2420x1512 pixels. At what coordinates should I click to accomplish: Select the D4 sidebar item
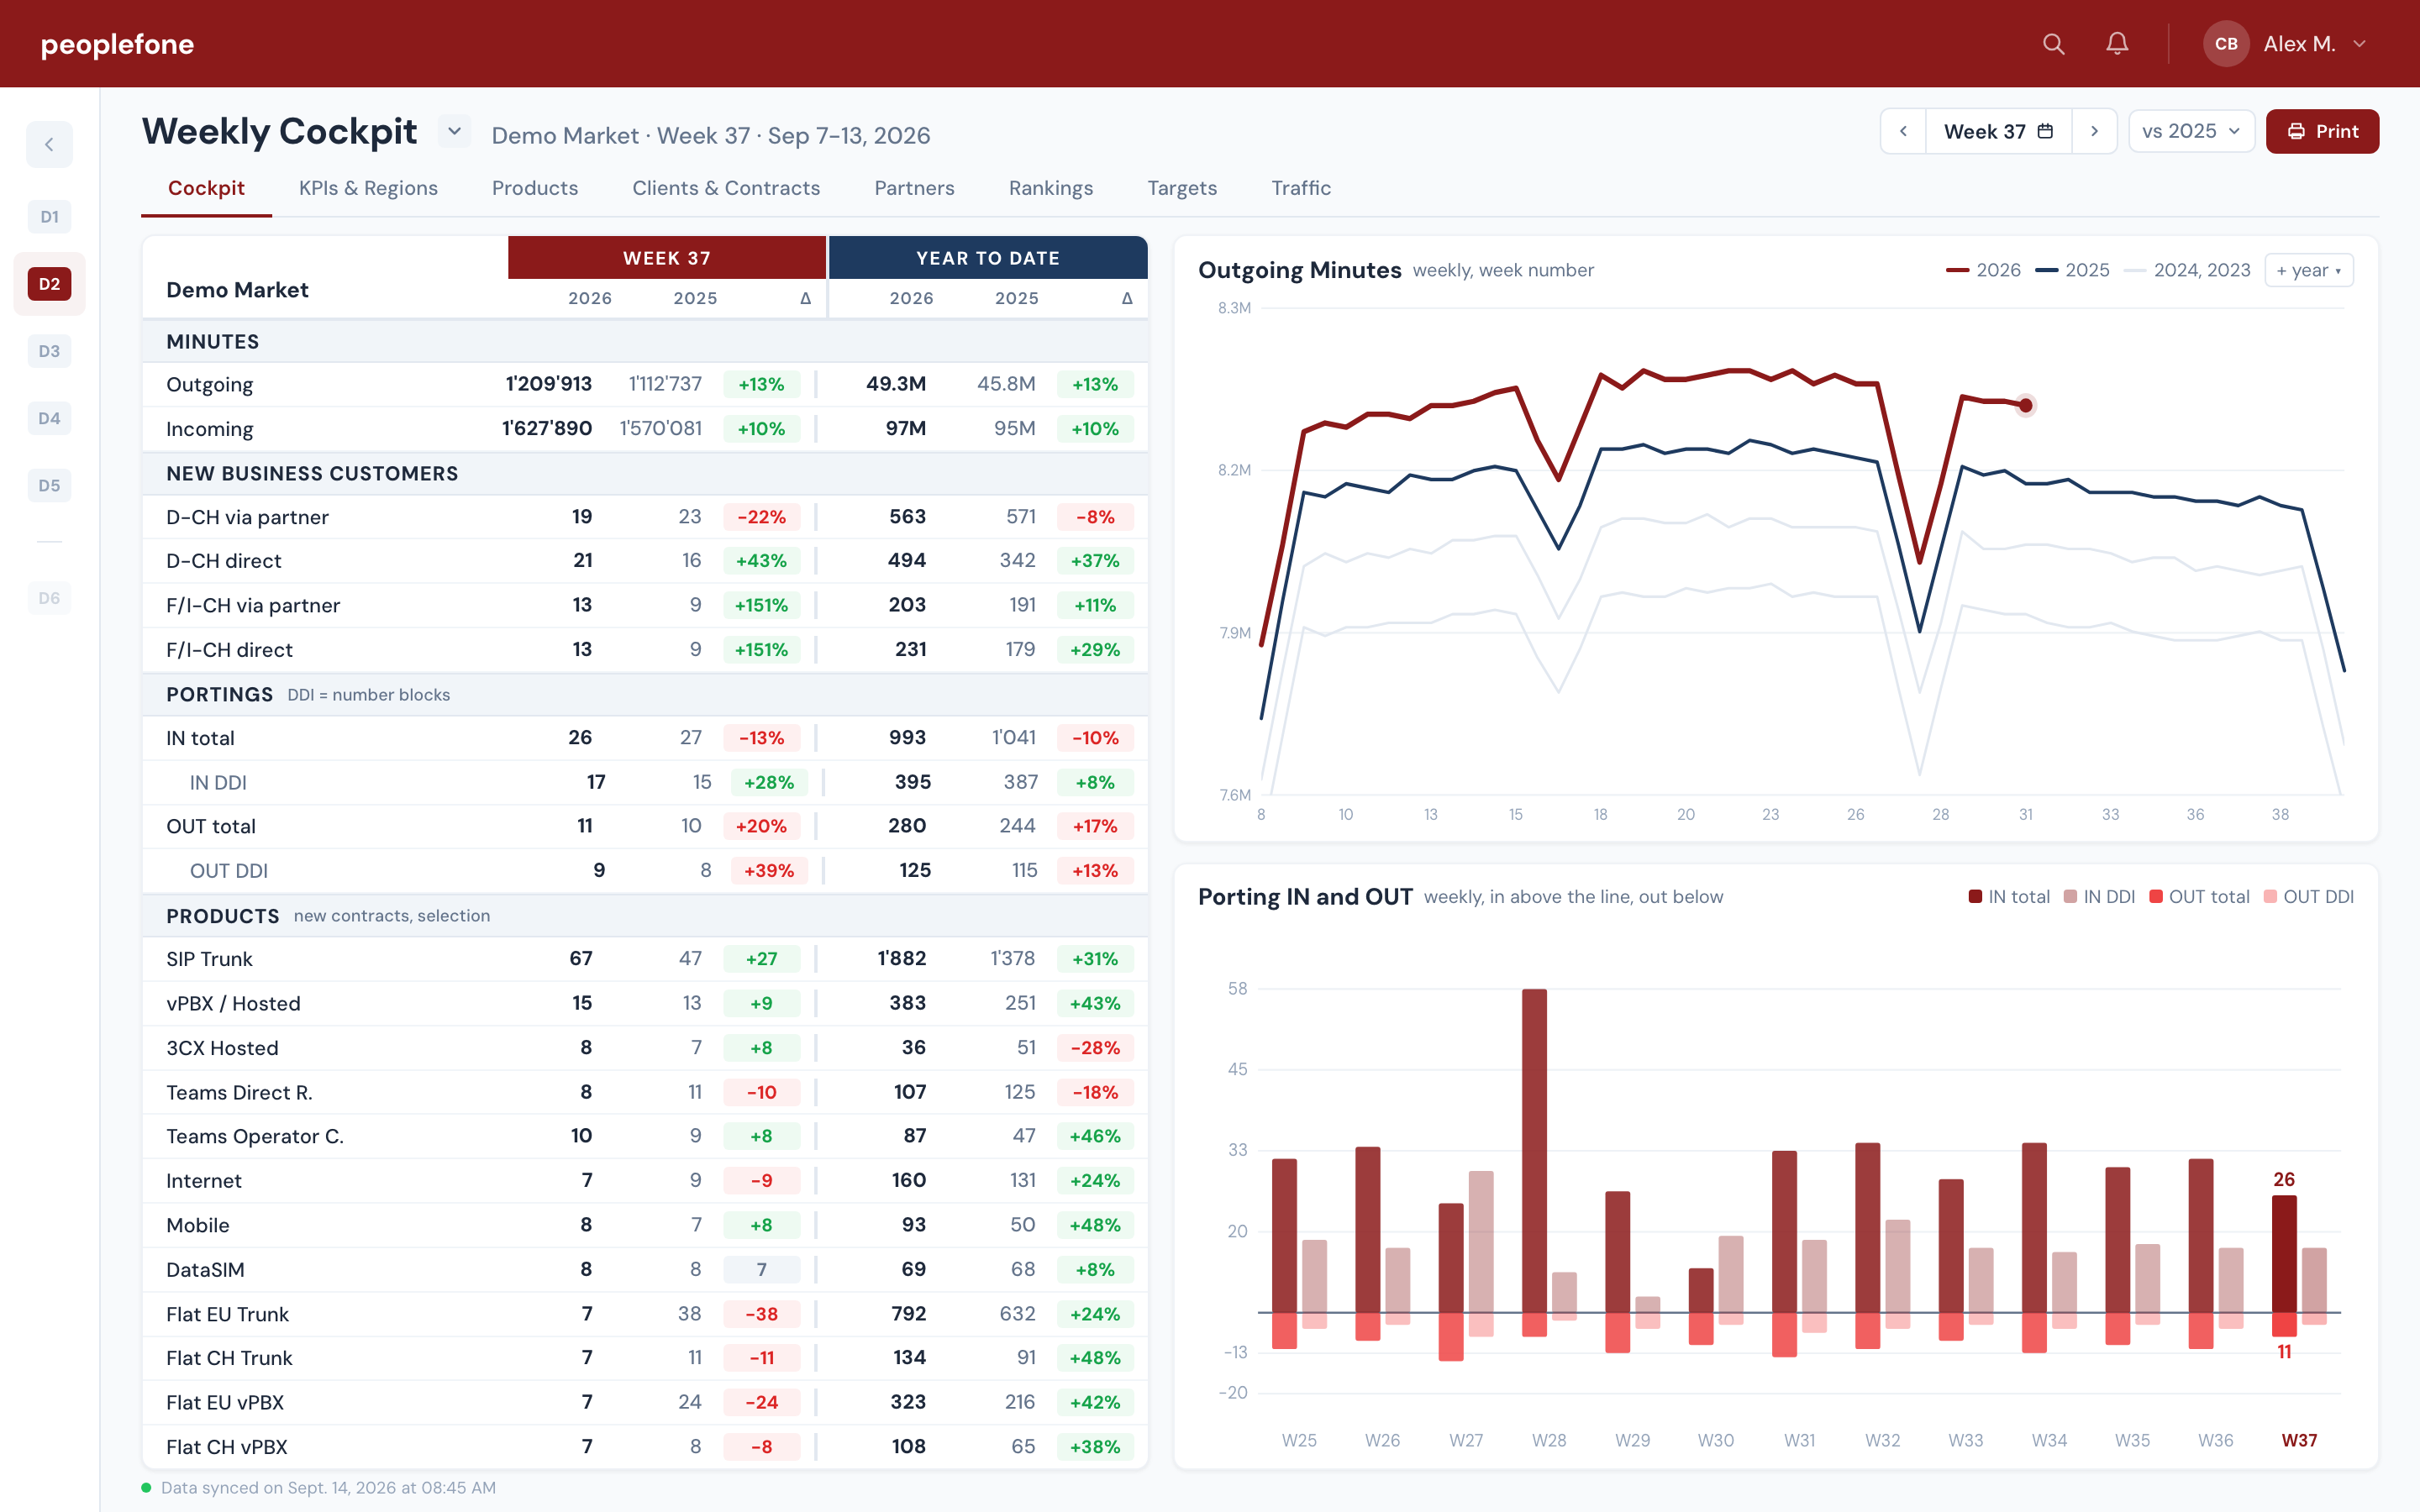pyautogui.click(x=49, y=419)
